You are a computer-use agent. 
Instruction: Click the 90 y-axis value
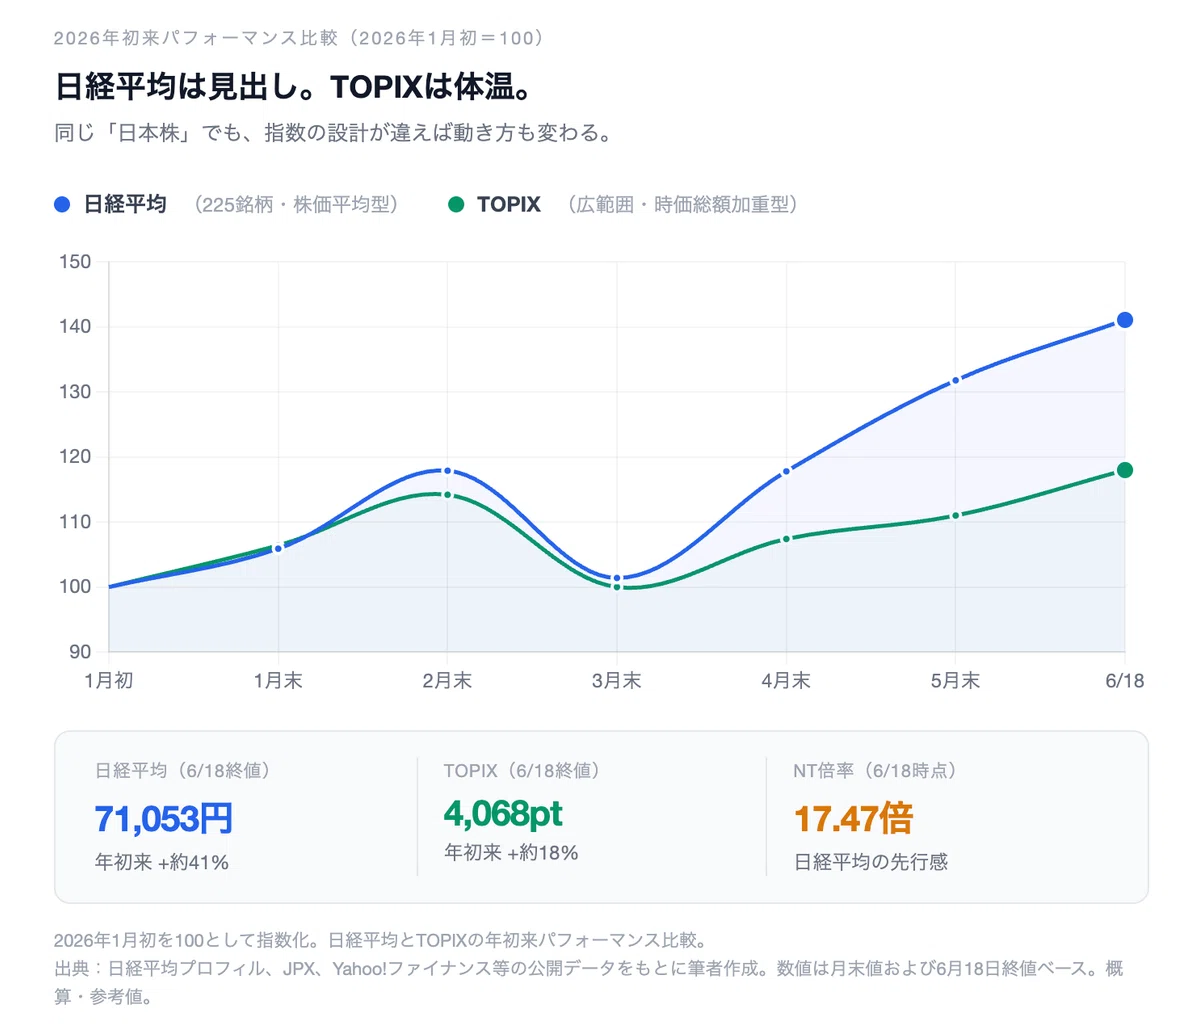tap(80, 652)
